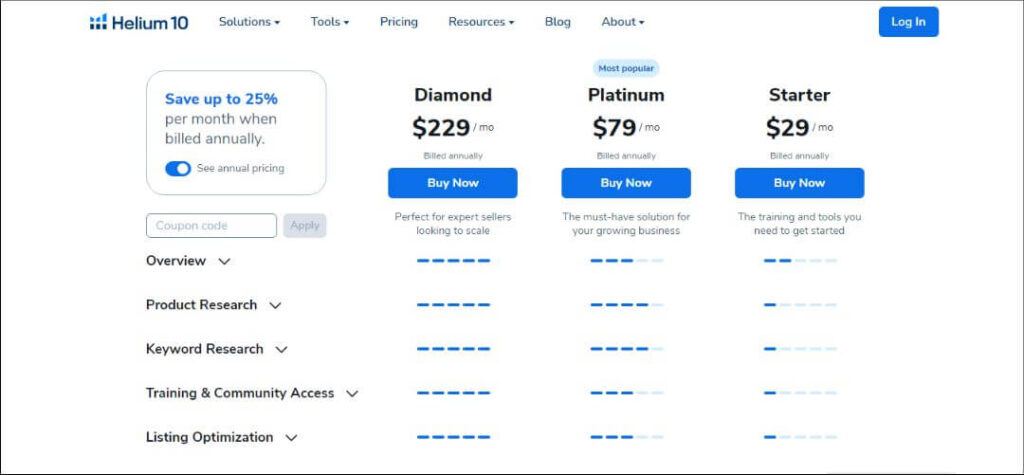The height and width of the screenshot is (475, 1024).
Task: Apply the coupon code
Action: coord(305,225)
